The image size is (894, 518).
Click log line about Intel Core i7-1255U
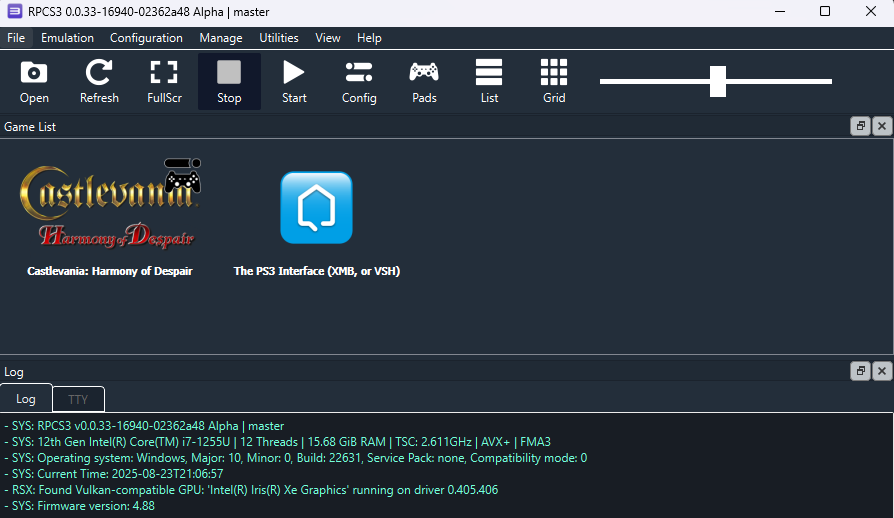[278, 442]
